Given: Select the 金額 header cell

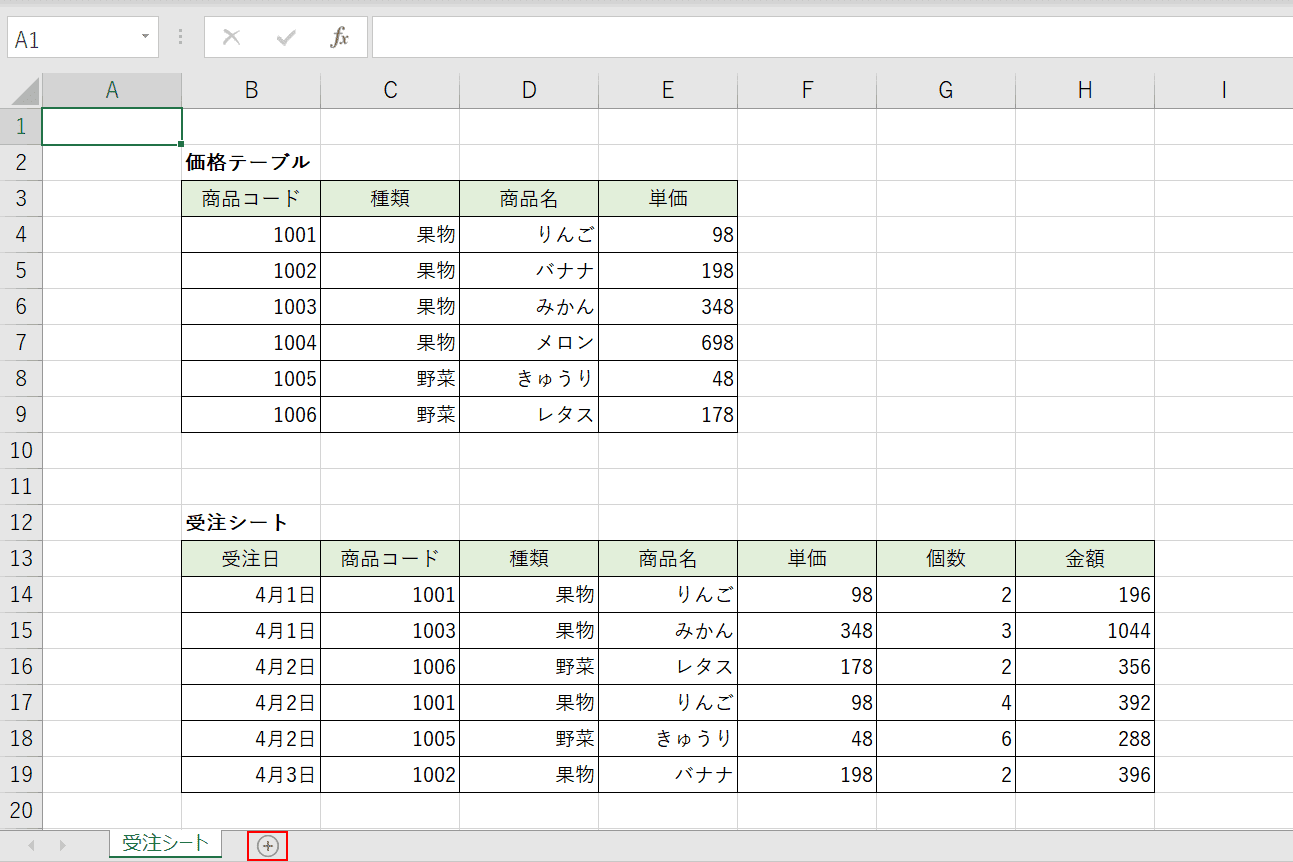Looking at the screenshot, I should [x=1085, y=559].
